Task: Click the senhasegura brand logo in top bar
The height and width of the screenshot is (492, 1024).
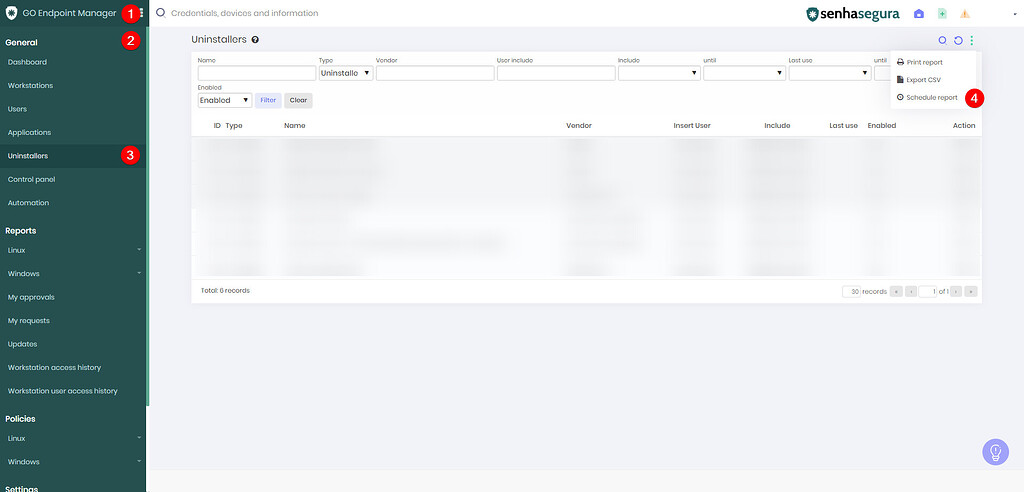Action: [853, 14]
